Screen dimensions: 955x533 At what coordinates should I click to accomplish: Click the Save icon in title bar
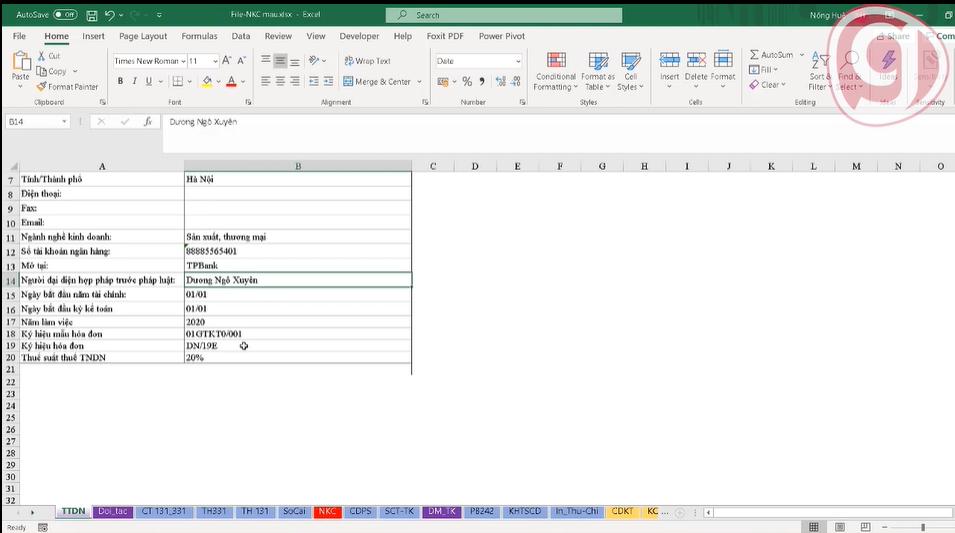click(92, 15)
